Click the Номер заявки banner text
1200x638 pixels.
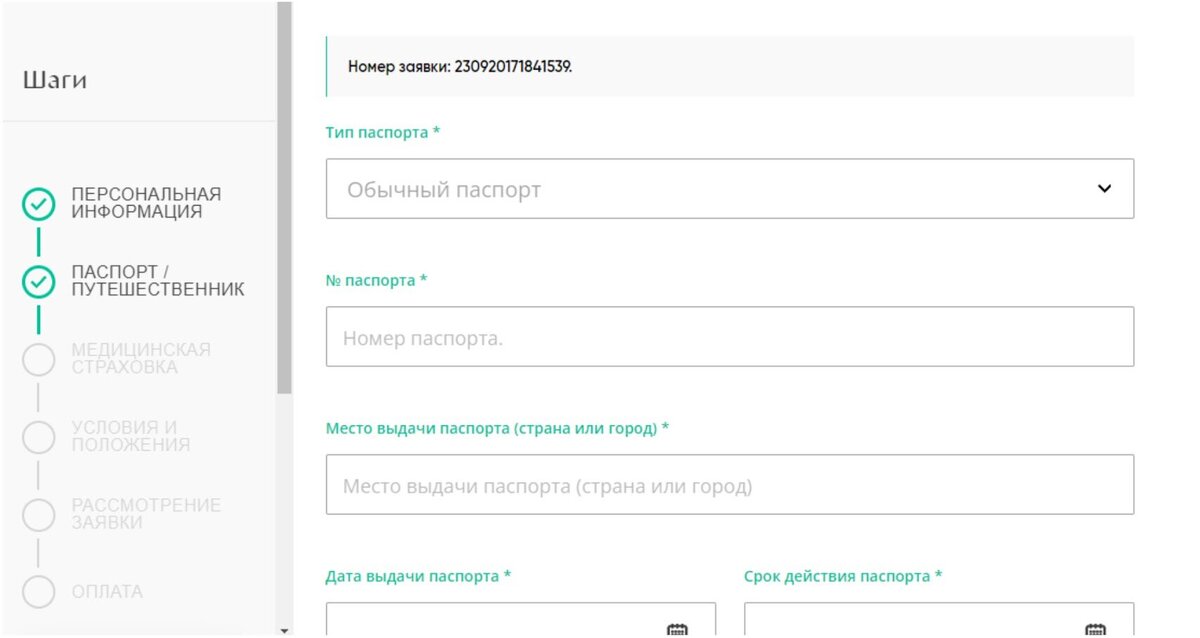(459, 66)
